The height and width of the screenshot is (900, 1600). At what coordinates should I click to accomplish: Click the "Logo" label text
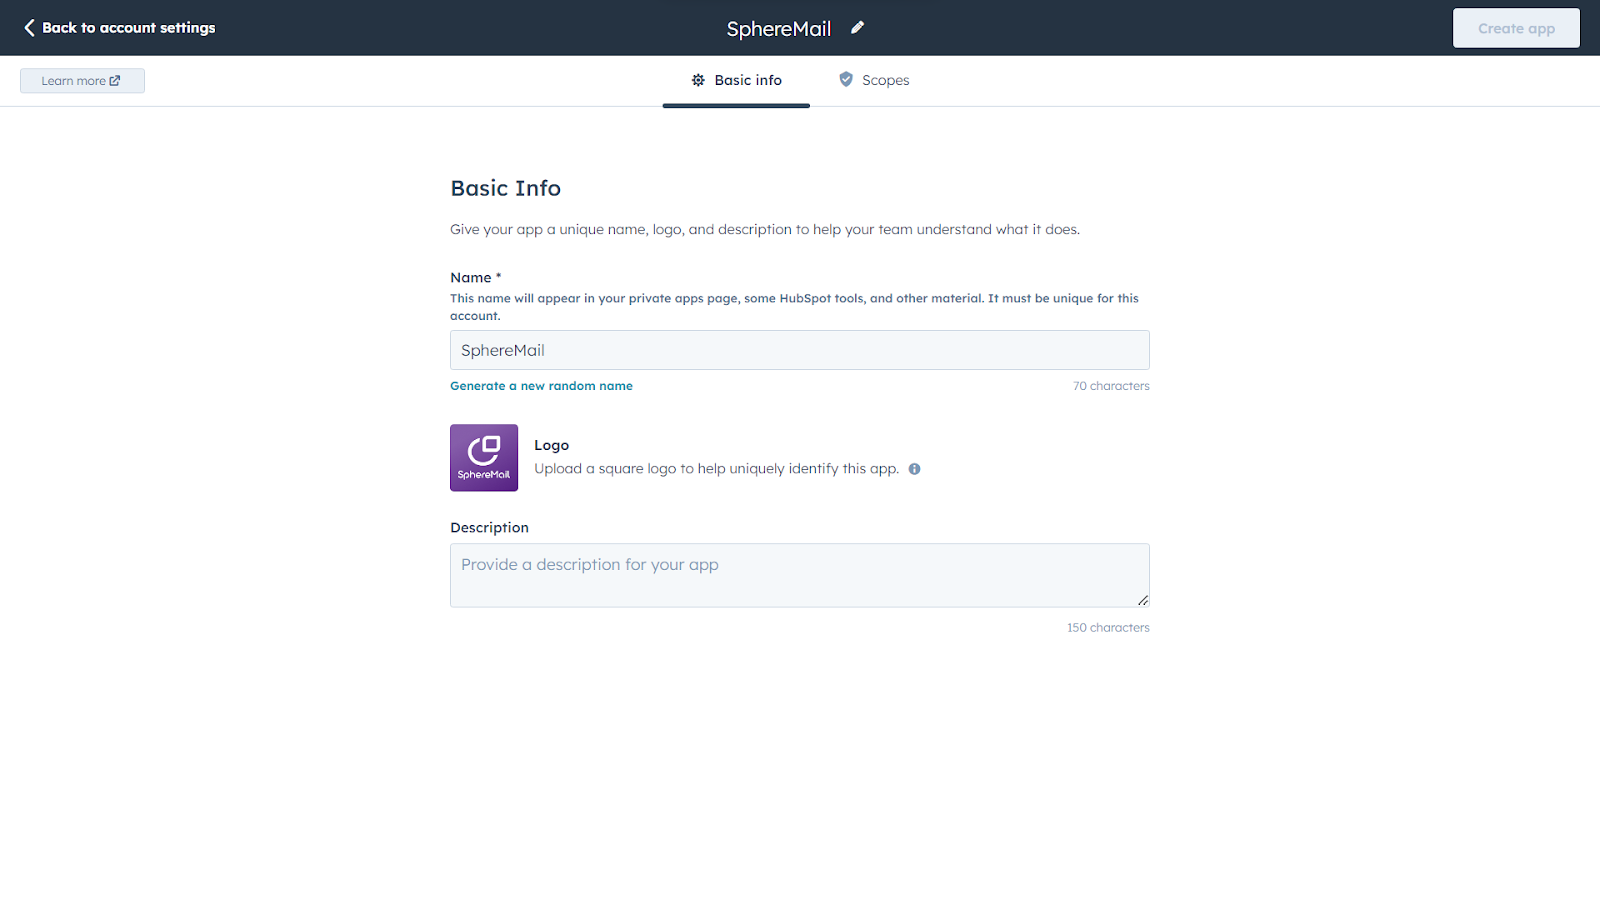click(551, 445)
